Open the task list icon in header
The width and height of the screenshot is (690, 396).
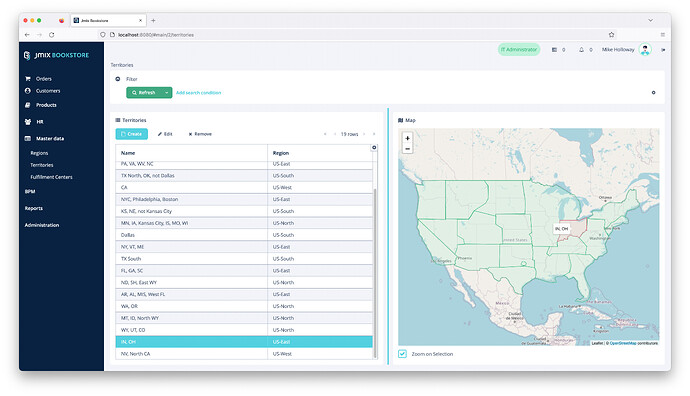(x=554, y=50)
